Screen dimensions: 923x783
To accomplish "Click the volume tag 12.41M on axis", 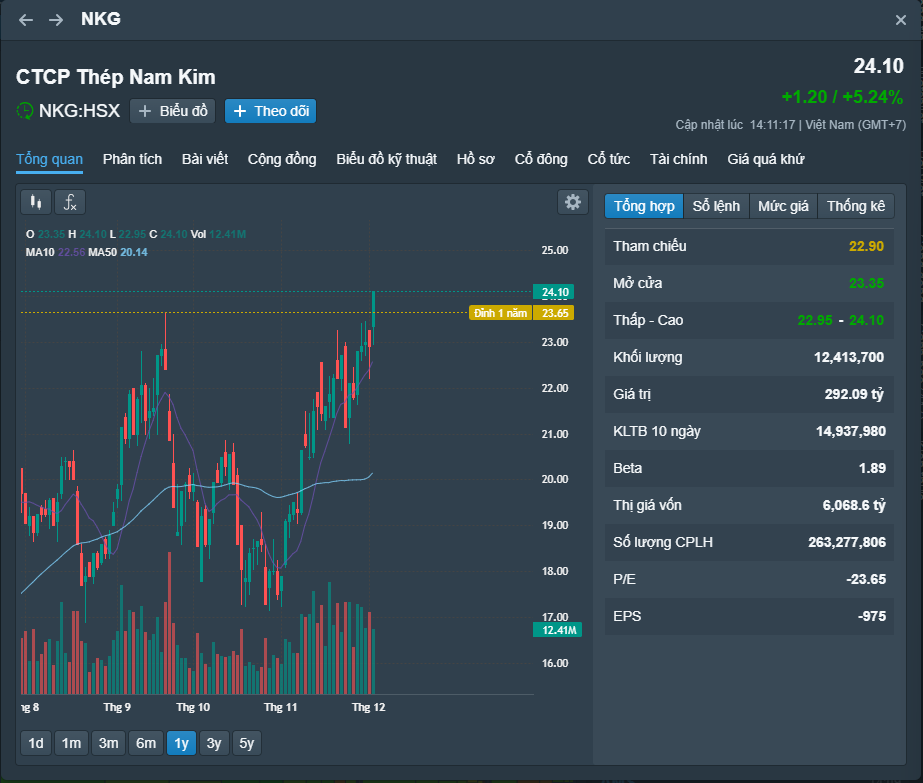I will tap(557, 630).
